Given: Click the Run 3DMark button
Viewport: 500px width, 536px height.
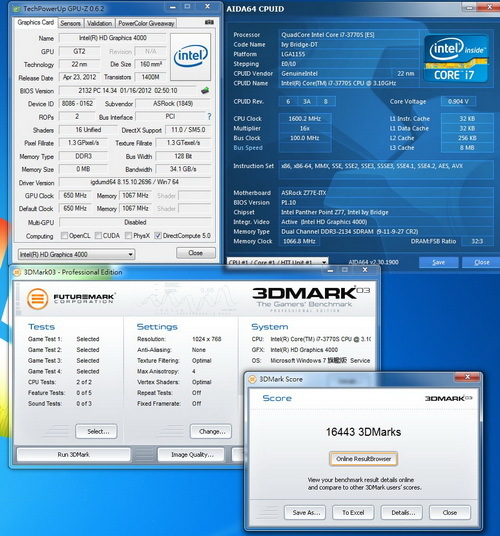Looking at the screenshot, I should click(x=73, y=455).
